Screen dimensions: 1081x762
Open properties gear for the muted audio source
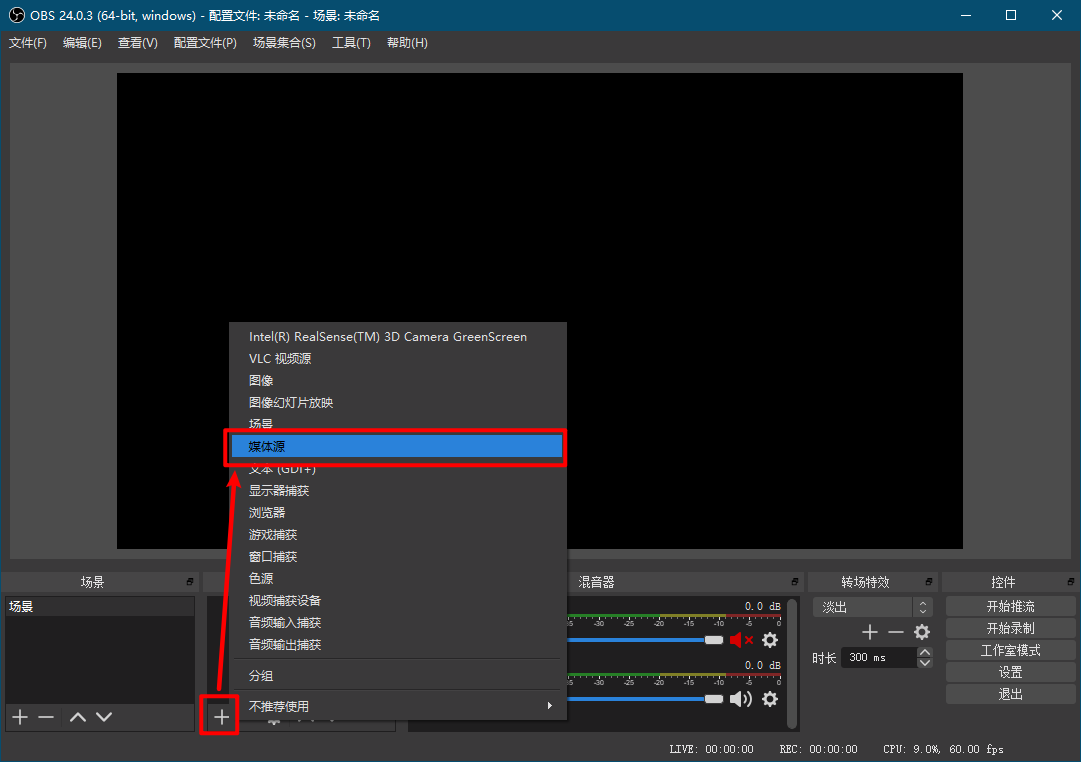[x=769, y=640]
